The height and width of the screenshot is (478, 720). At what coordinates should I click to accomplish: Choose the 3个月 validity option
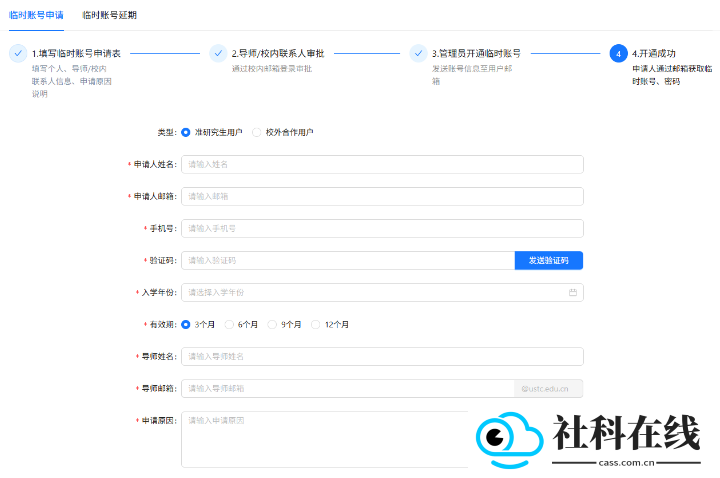click(186, 325)
